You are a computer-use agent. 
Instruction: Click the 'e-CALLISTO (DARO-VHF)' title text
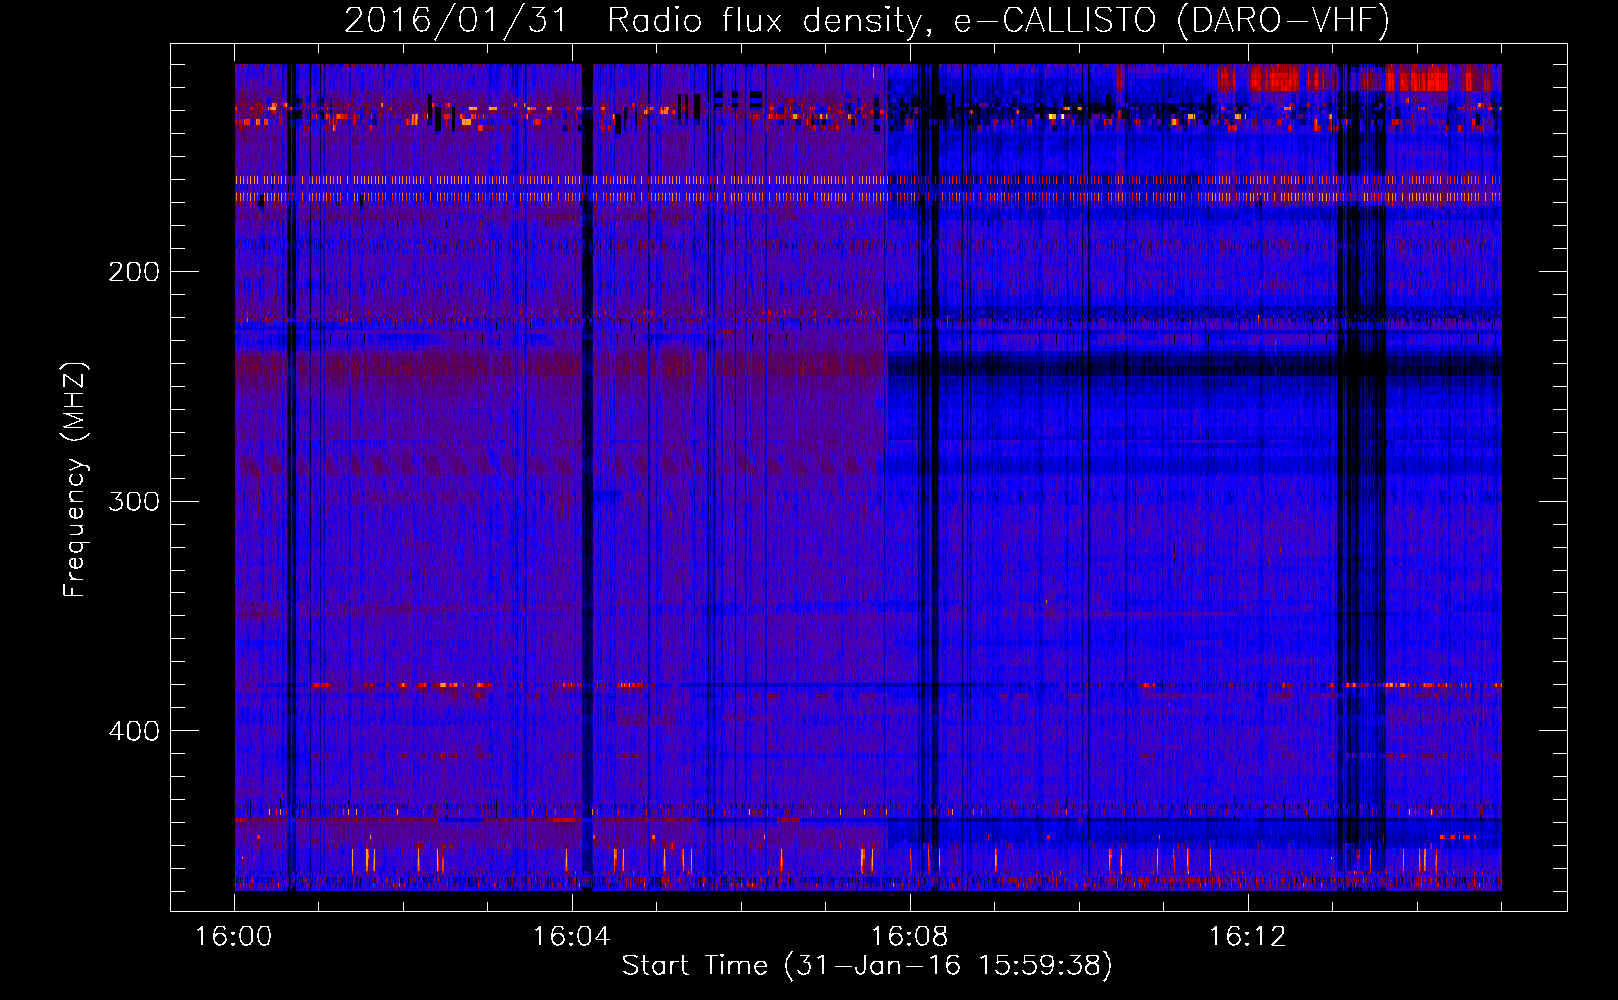point(1171,20)
